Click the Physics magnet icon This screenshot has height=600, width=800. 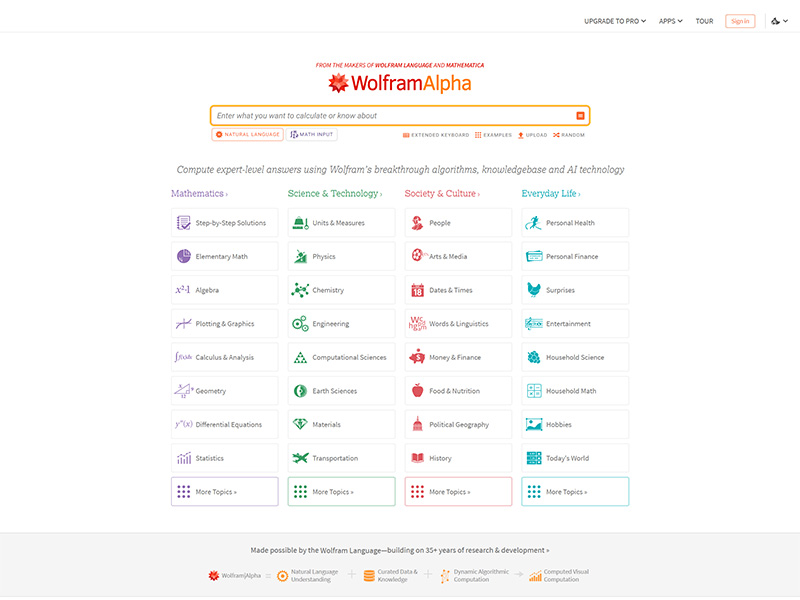300,256
